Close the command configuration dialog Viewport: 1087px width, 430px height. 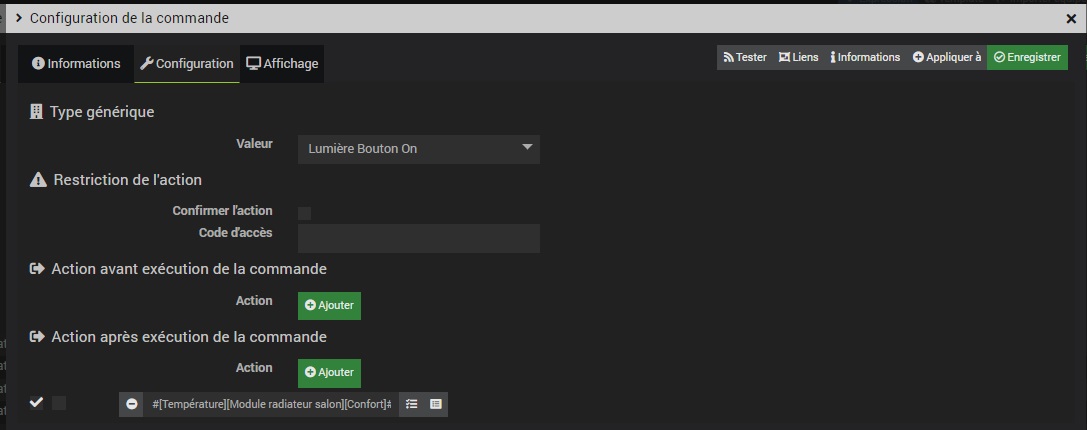pos(1071,19)
